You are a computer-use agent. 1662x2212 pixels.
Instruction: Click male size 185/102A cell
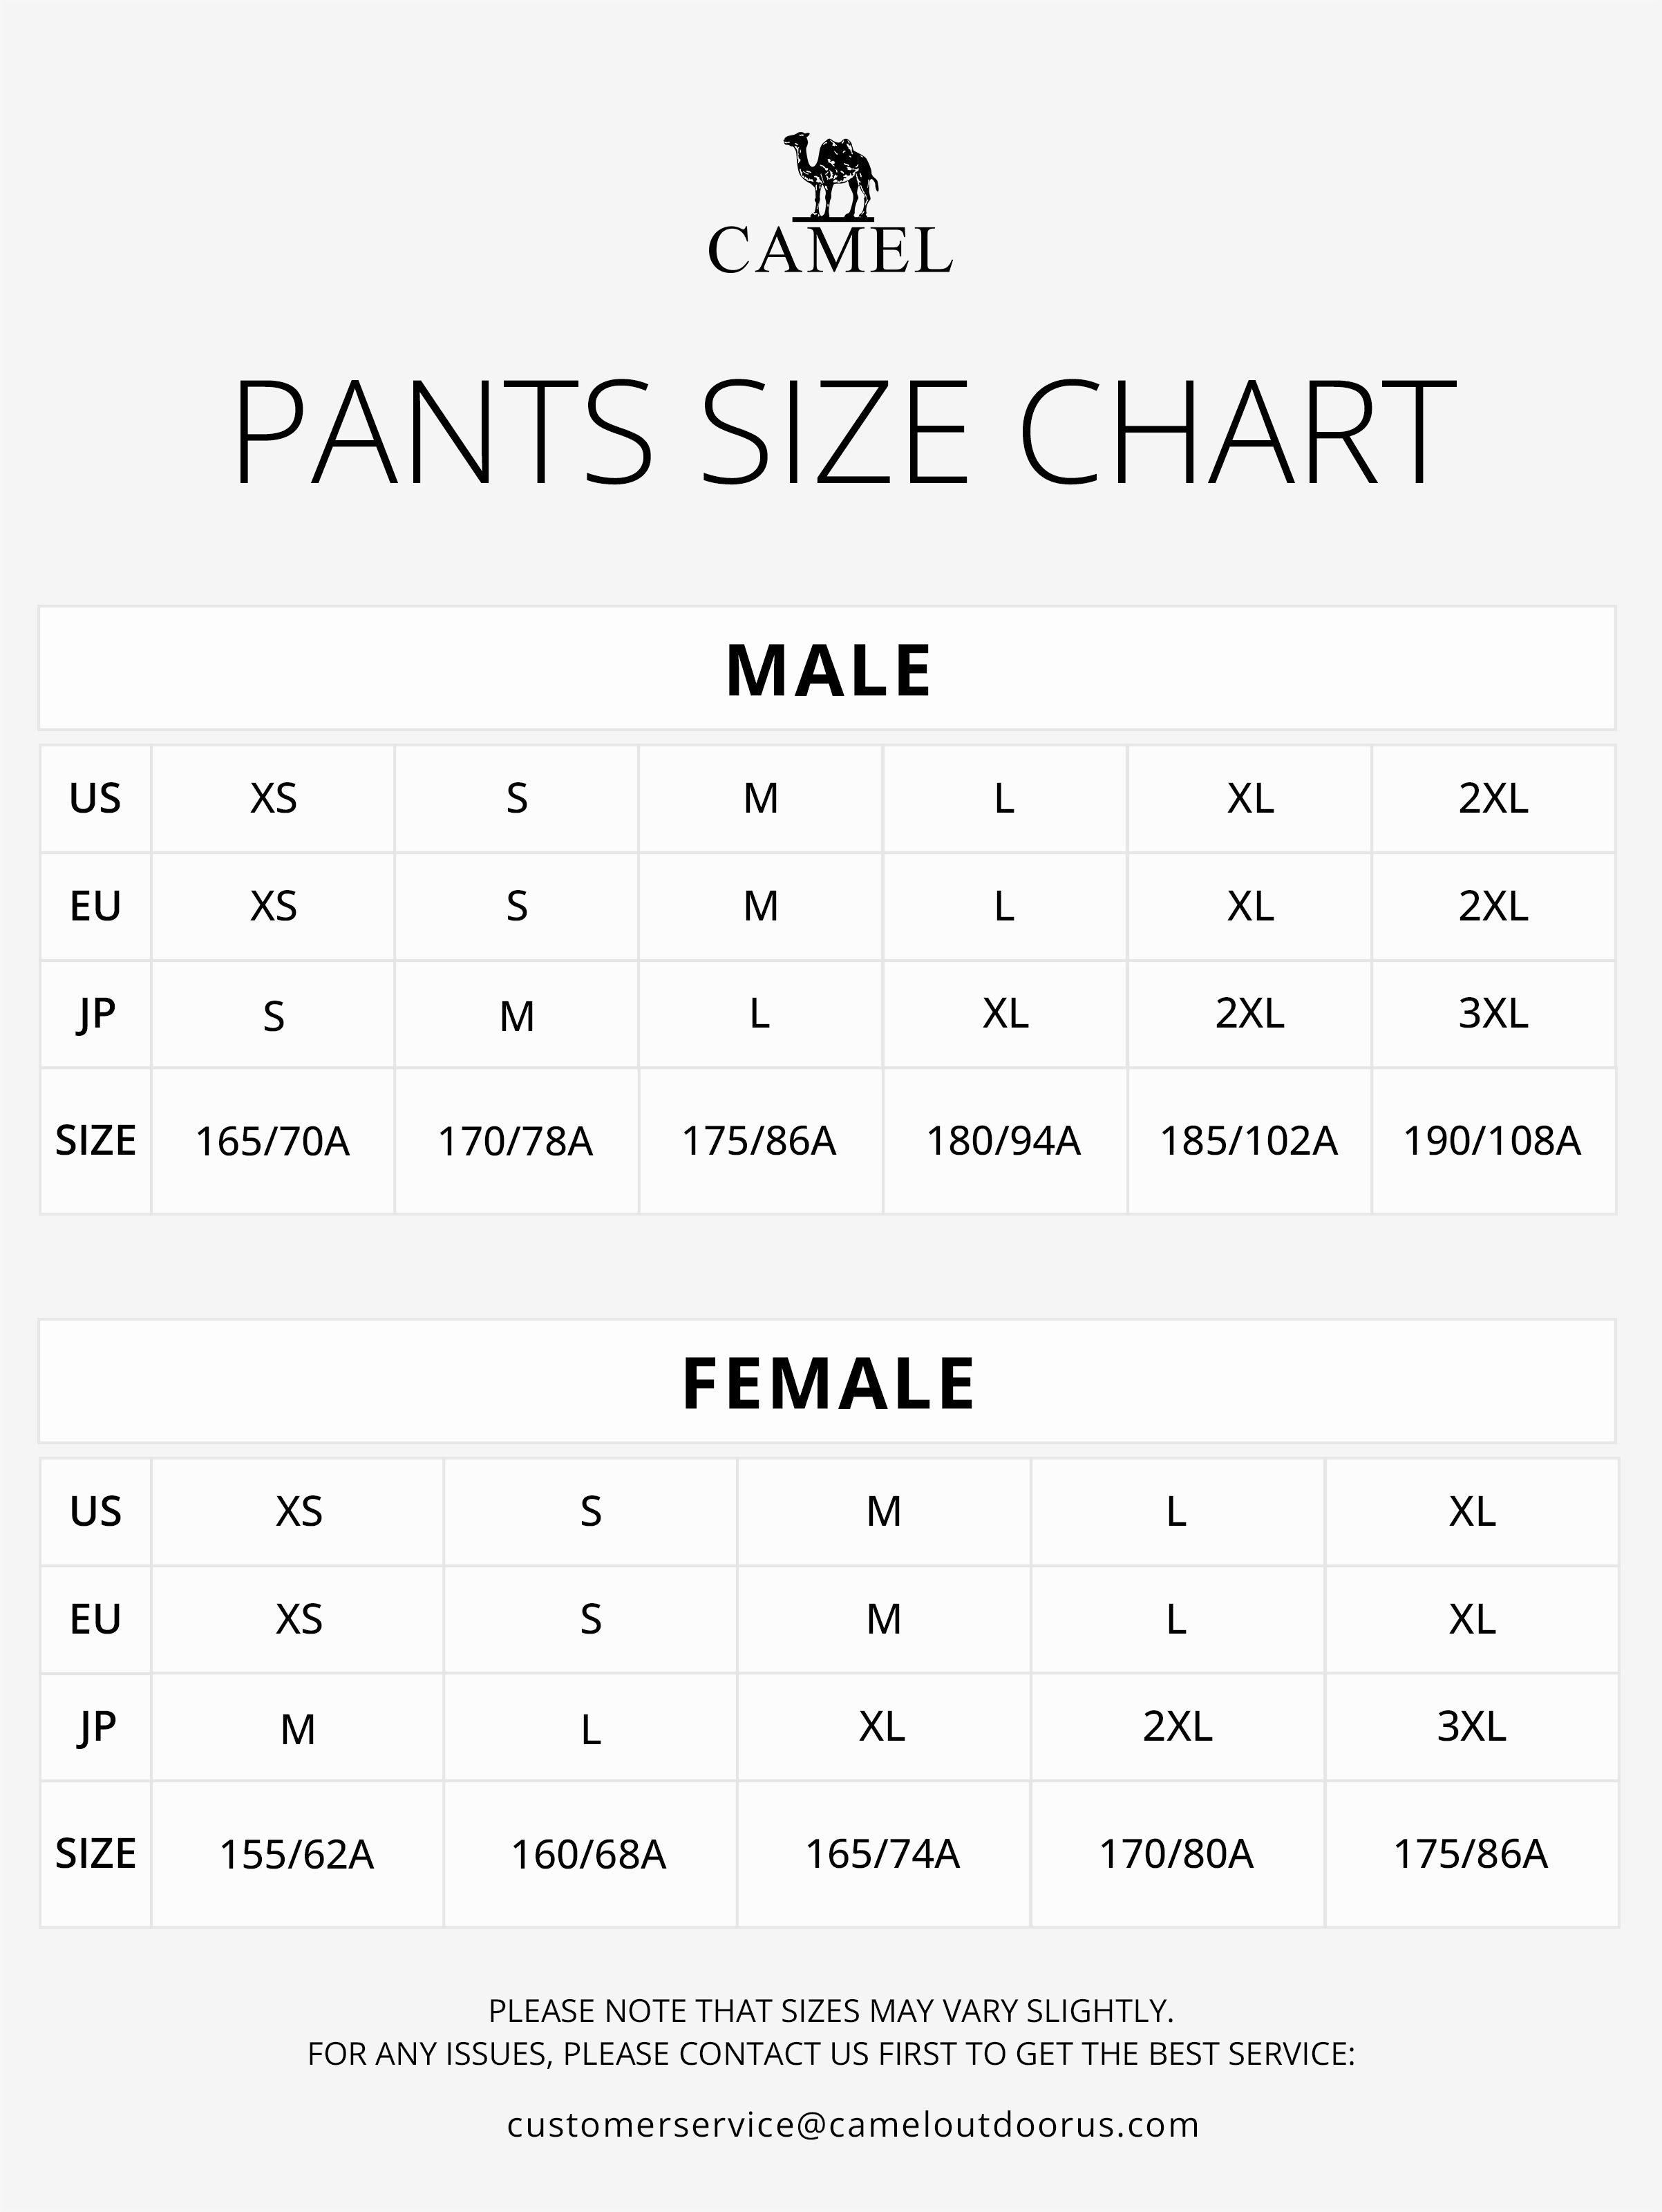(x=1248, y=1141)
